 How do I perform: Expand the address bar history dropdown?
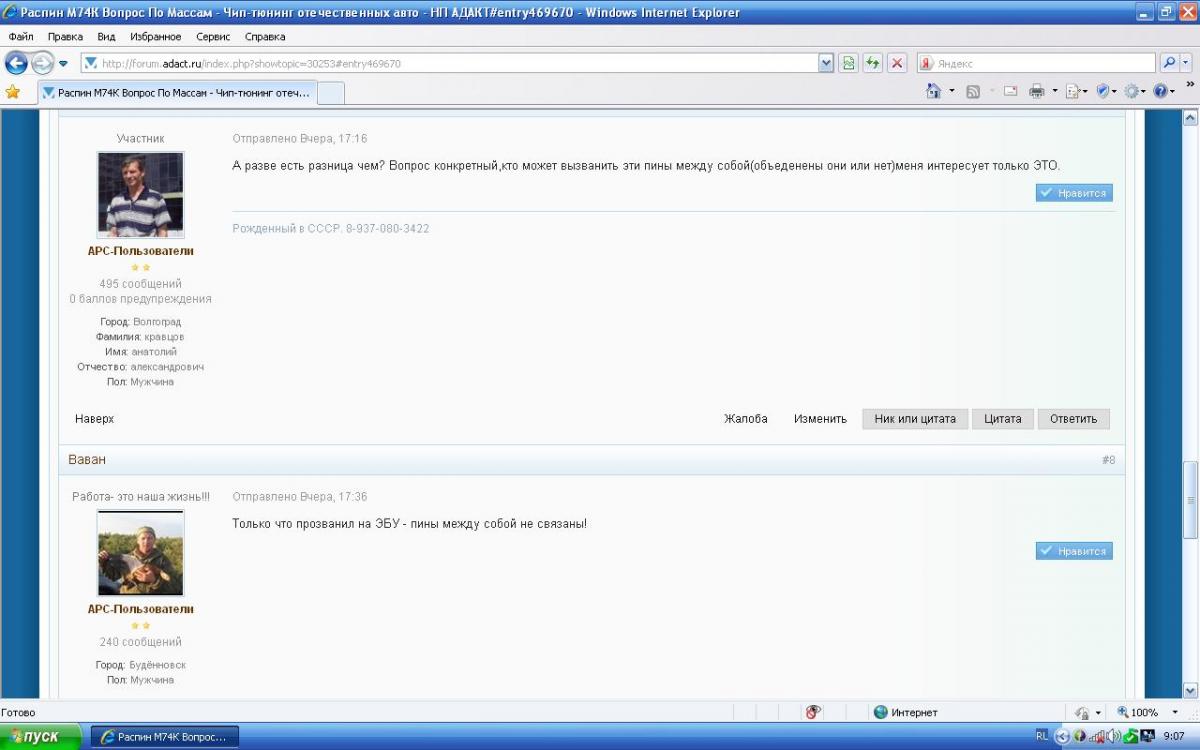tap(826, 63)
